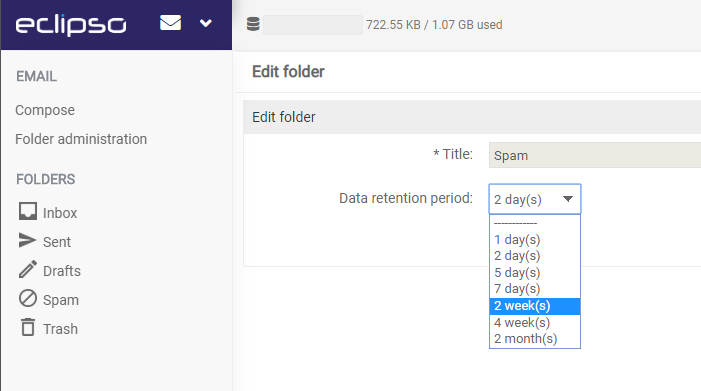Click the storage usage progress bar
Viewport: 701px width, 391px height.
pos(313,25)
